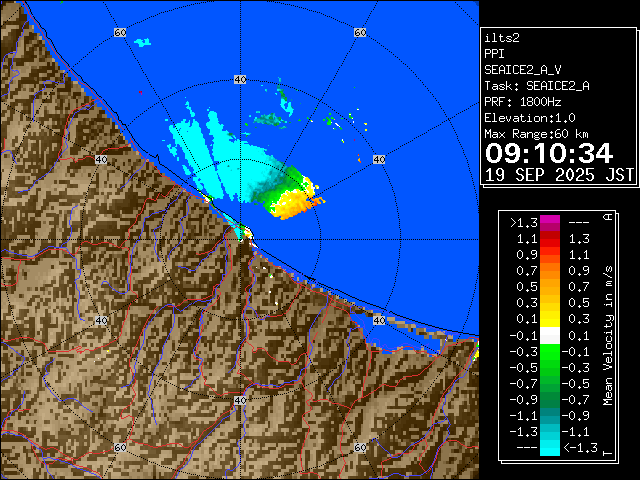The height and width of the screenshot is (480, 640).
Task: Click the PPI scan type label
Action: pos(494,54)
